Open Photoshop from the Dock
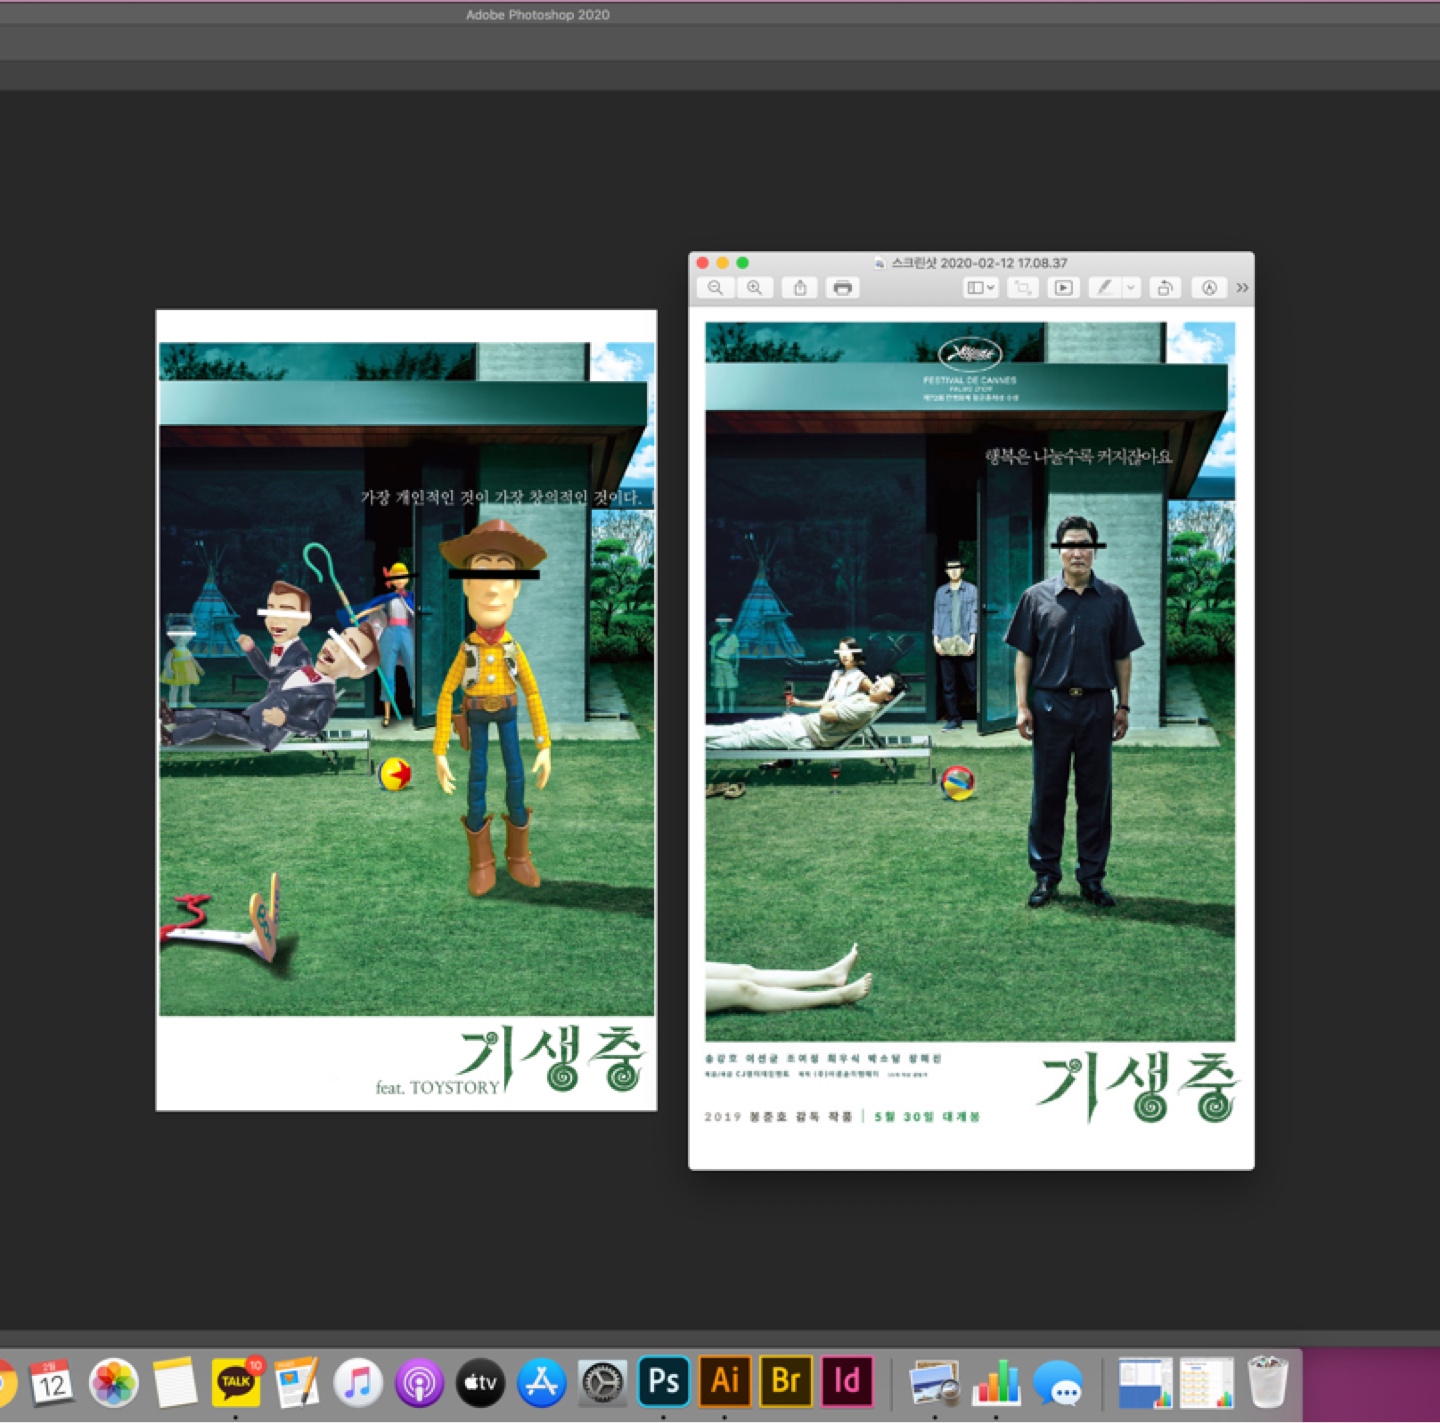The image size is (1440, 1423). (664, 1381)
